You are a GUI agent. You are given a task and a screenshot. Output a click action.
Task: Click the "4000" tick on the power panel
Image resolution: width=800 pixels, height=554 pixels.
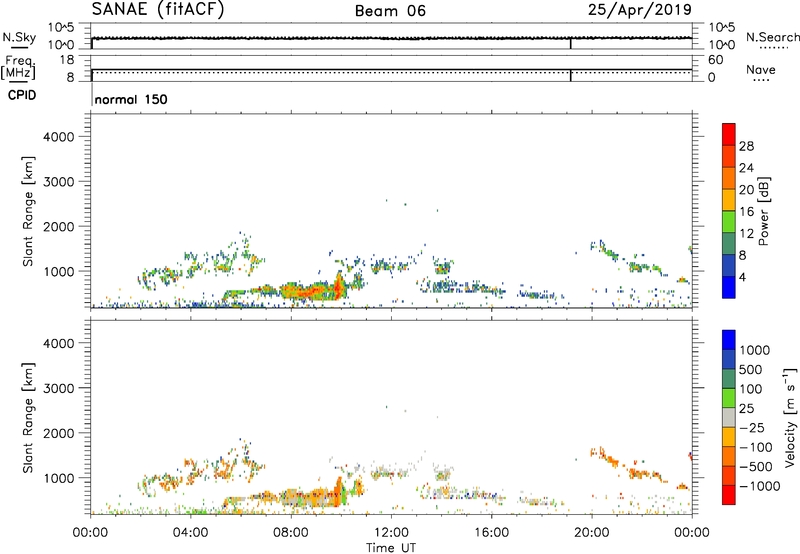[x=59, y=137]
